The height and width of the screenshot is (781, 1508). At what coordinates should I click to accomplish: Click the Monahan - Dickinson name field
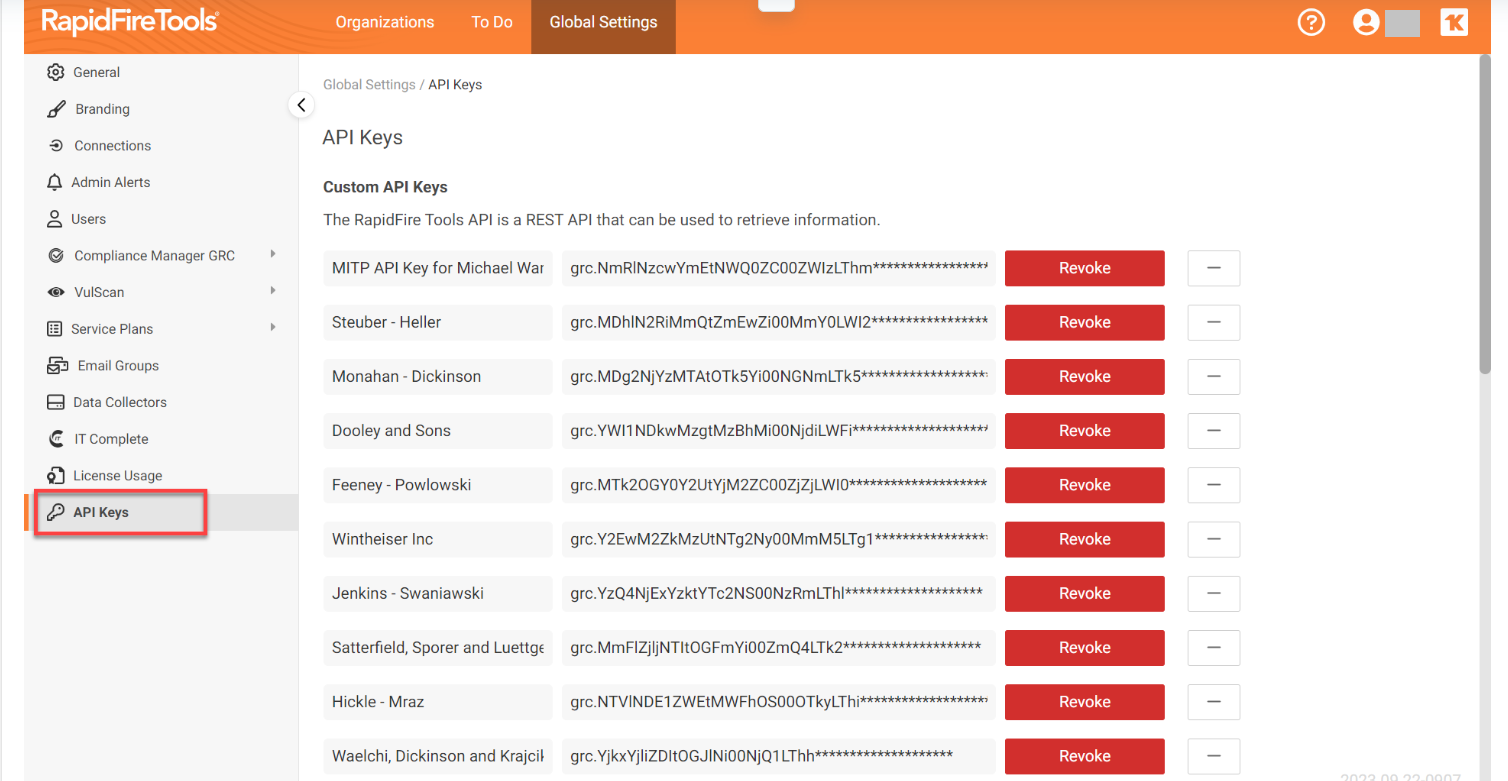[438, 377]
